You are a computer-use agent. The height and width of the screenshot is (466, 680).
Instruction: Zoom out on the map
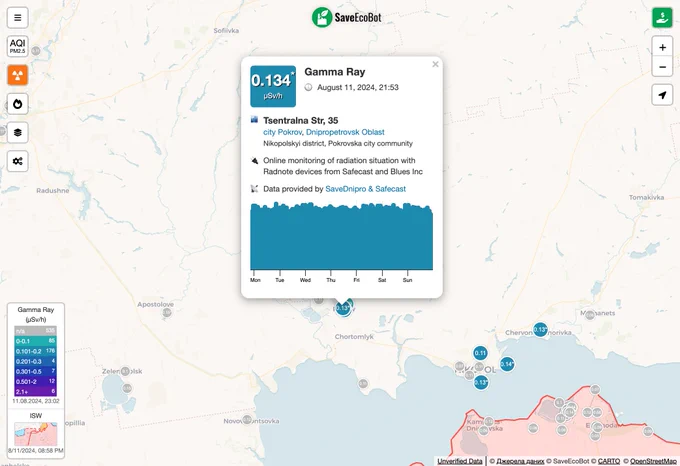pos(662,67)
